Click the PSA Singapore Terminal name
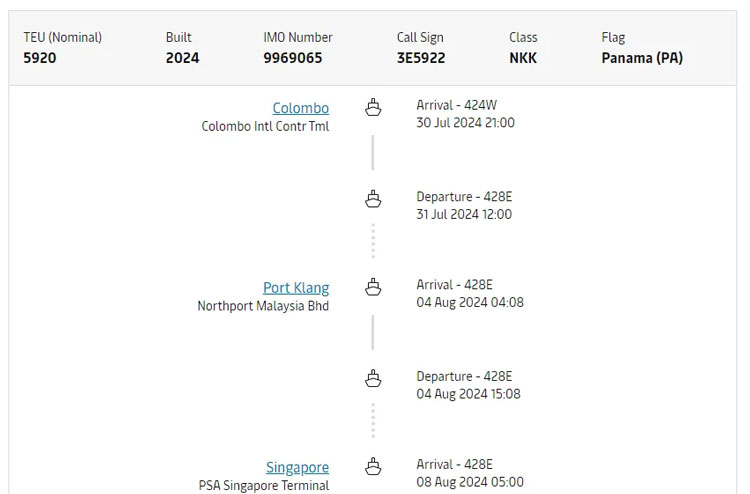The width and height of the screenshot is (750, 494). pyautogui.click(x=264, y=485)
